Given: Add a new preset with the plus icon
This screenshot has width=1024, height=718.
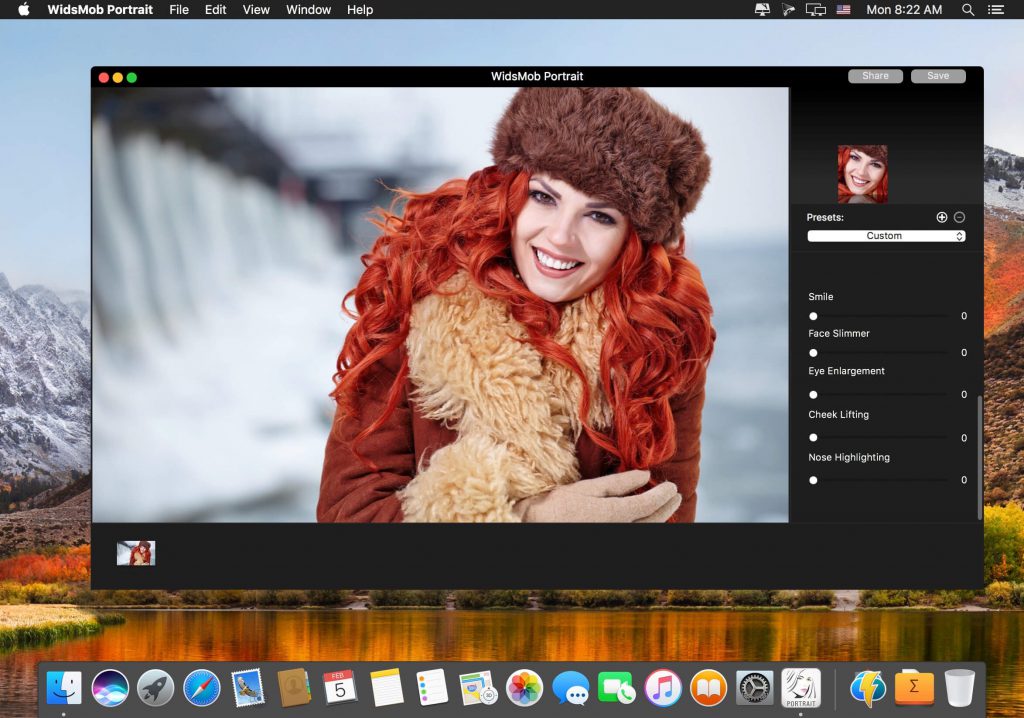Looking at the screenshot, I should (x=941, y=216).
